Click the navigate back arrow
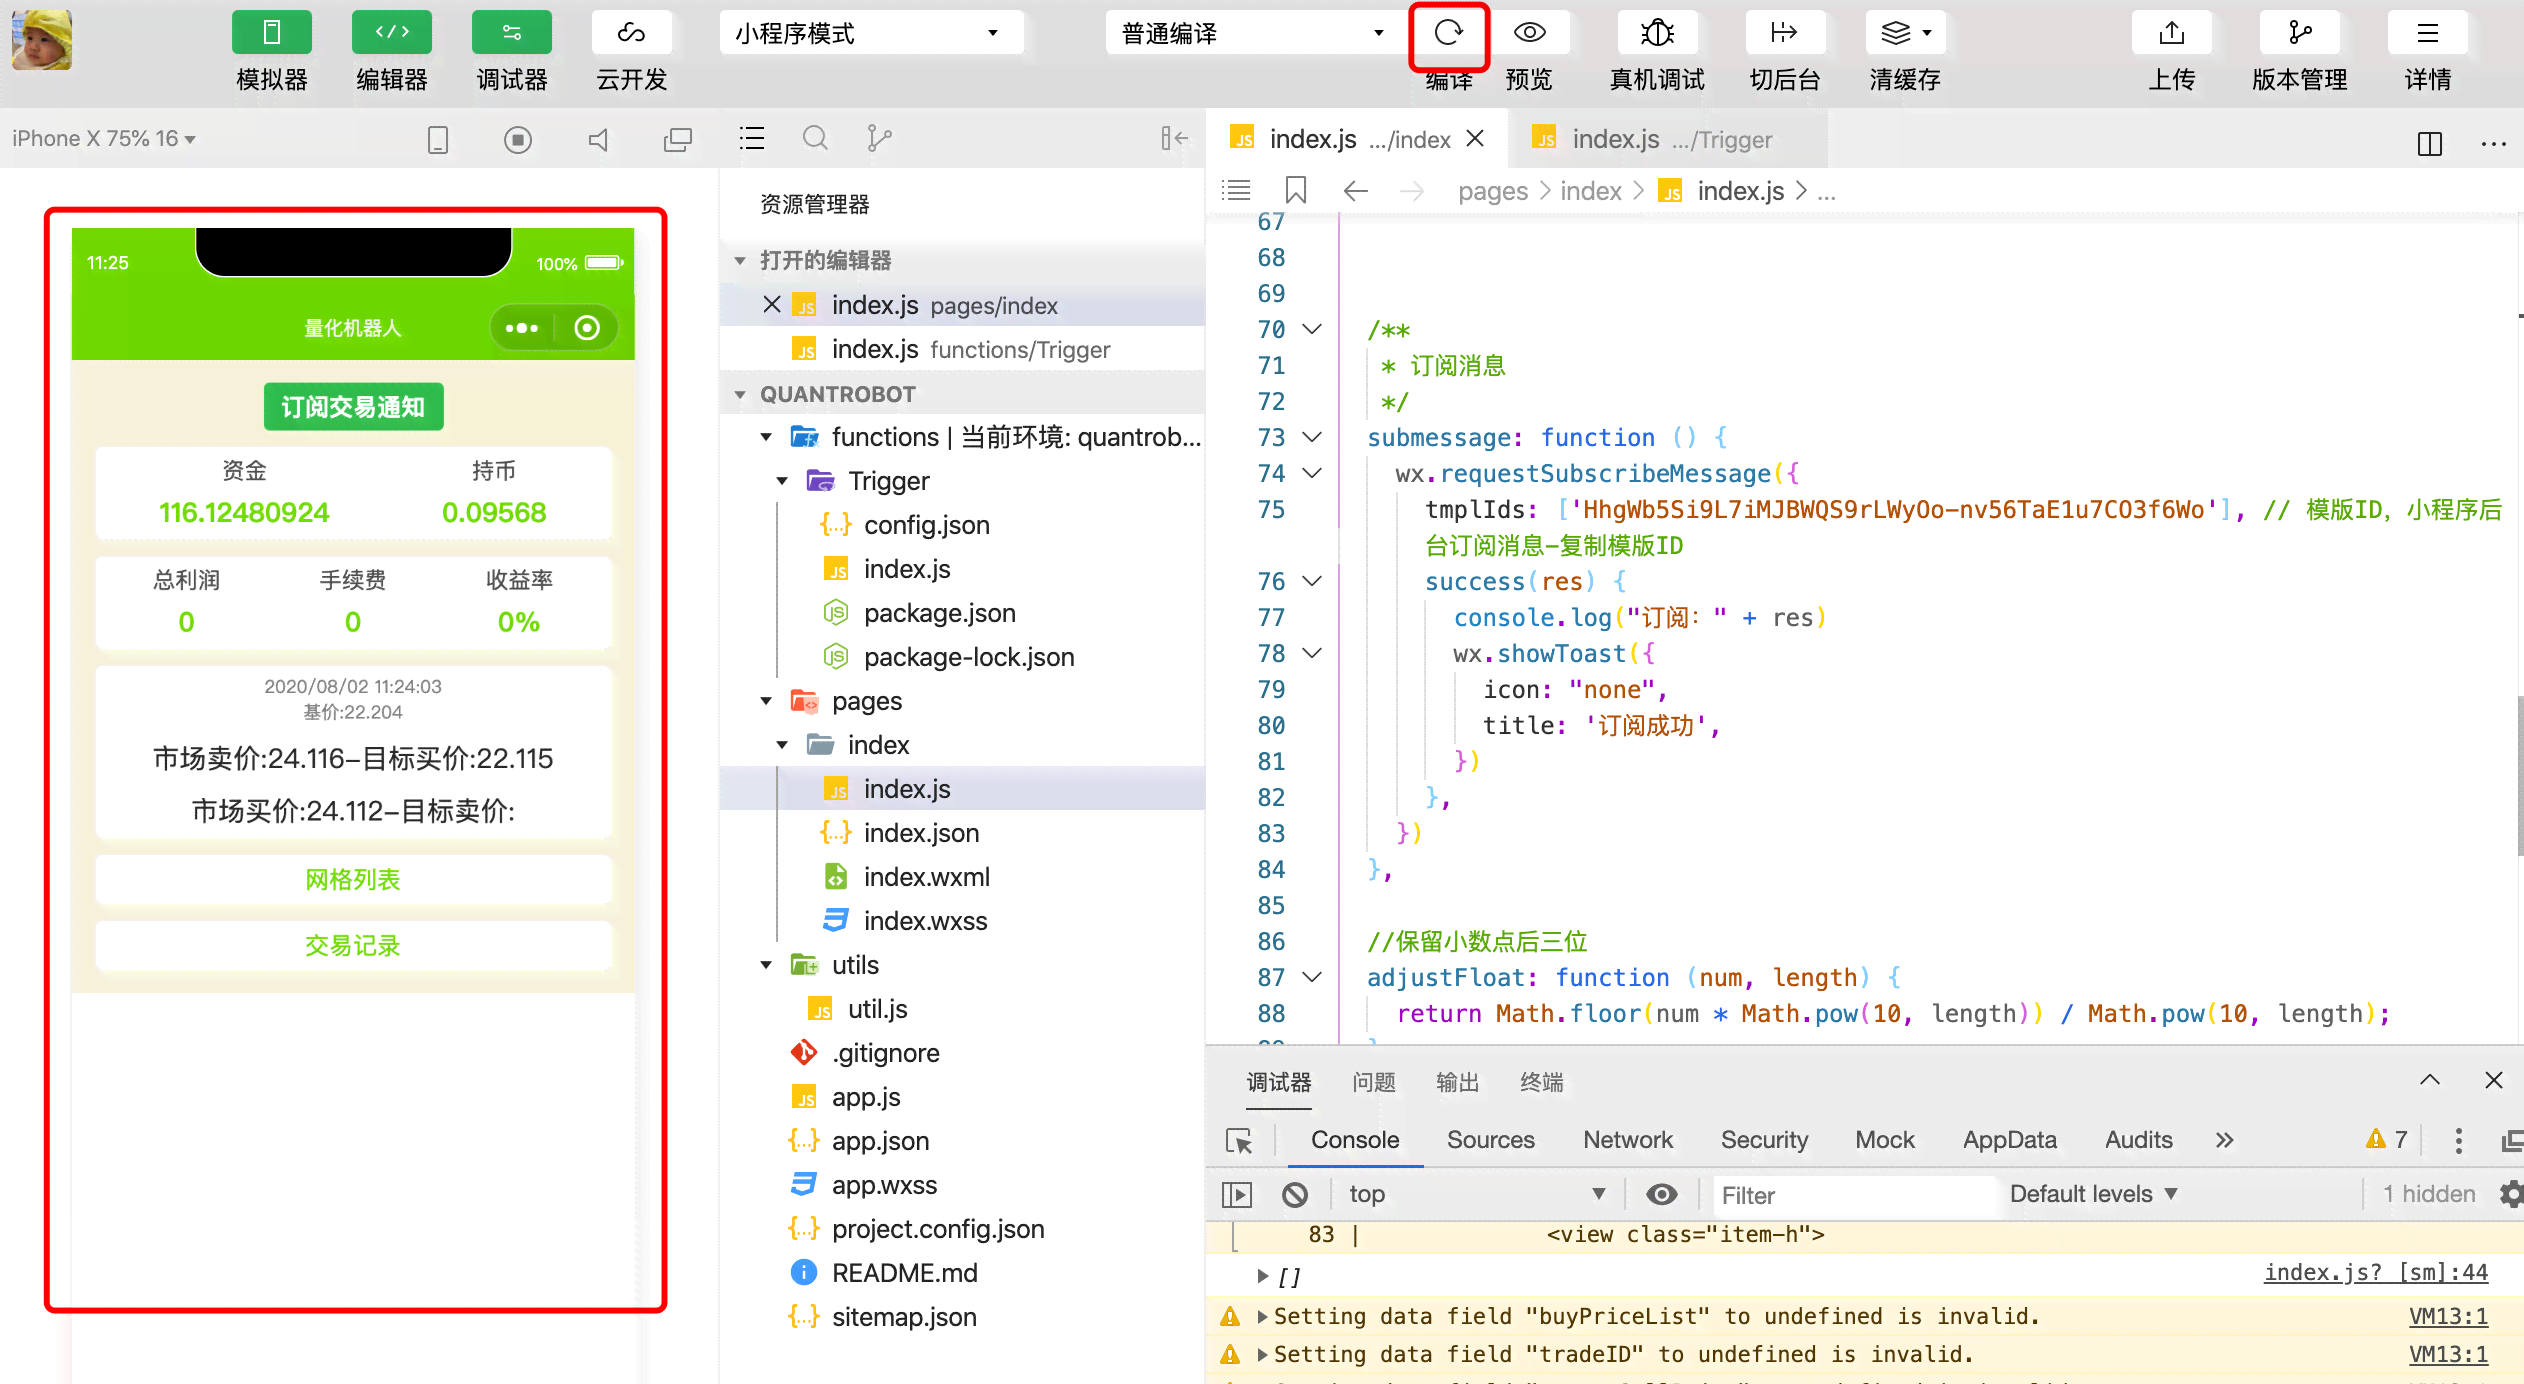Viewport: 2524px width, 1384px height. coord(1356,190)
